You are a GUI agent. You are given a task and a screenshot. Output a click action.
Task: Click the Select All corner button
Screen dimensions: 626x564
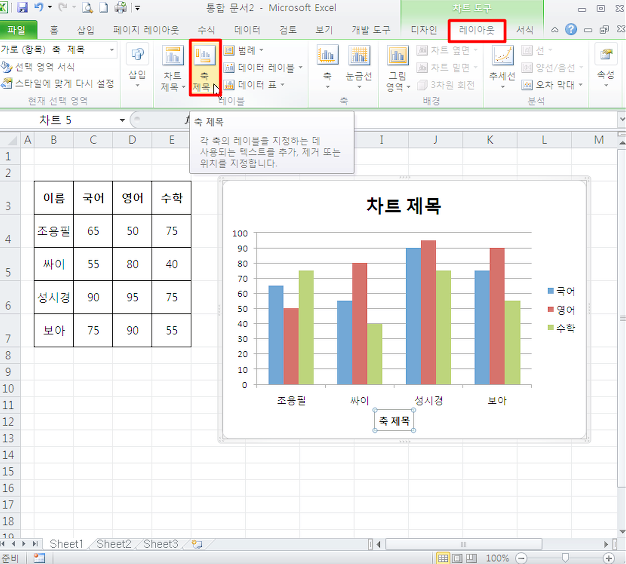pos(10,140)
